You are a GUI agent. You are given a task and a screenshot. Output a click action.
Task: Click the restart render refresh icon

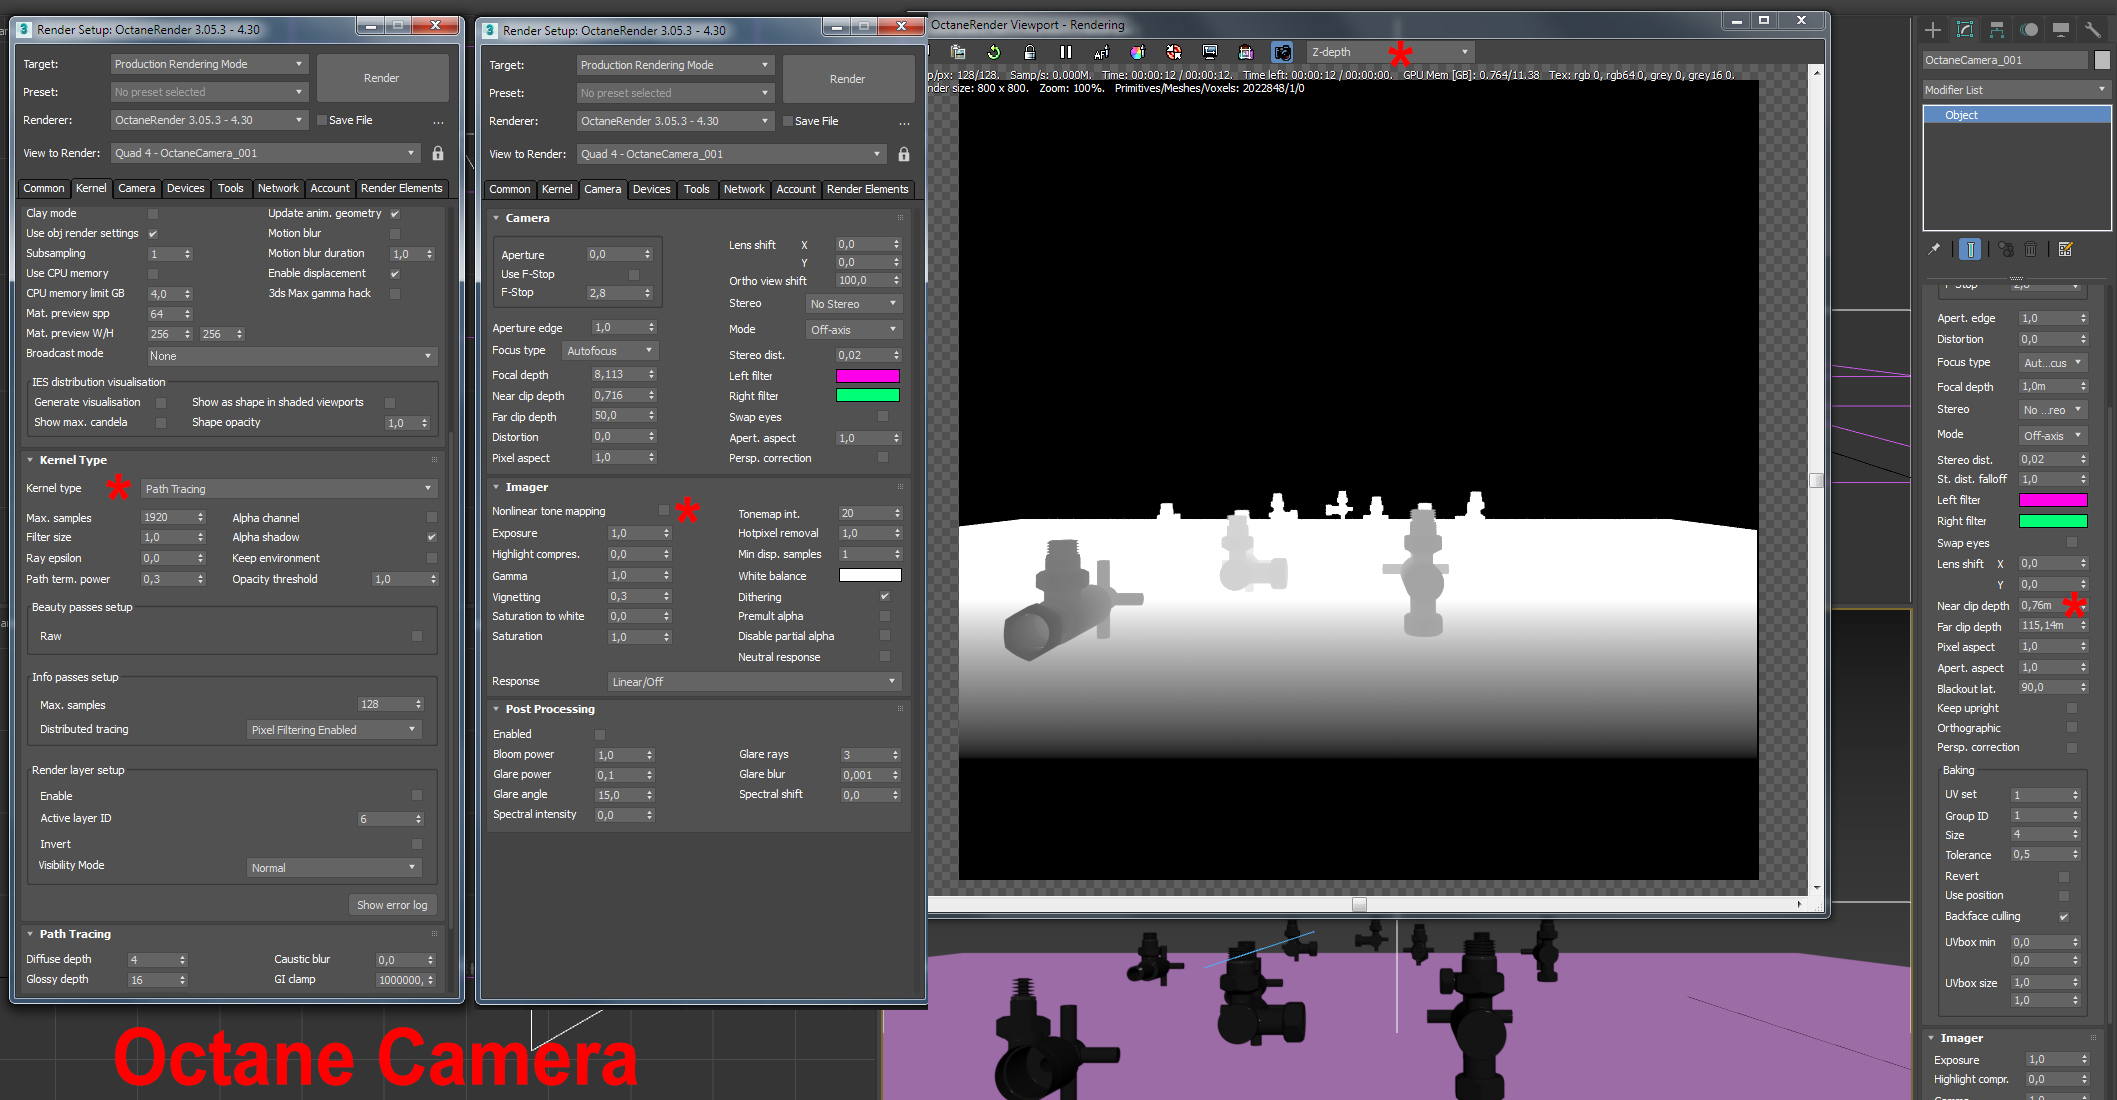[993, 52]
